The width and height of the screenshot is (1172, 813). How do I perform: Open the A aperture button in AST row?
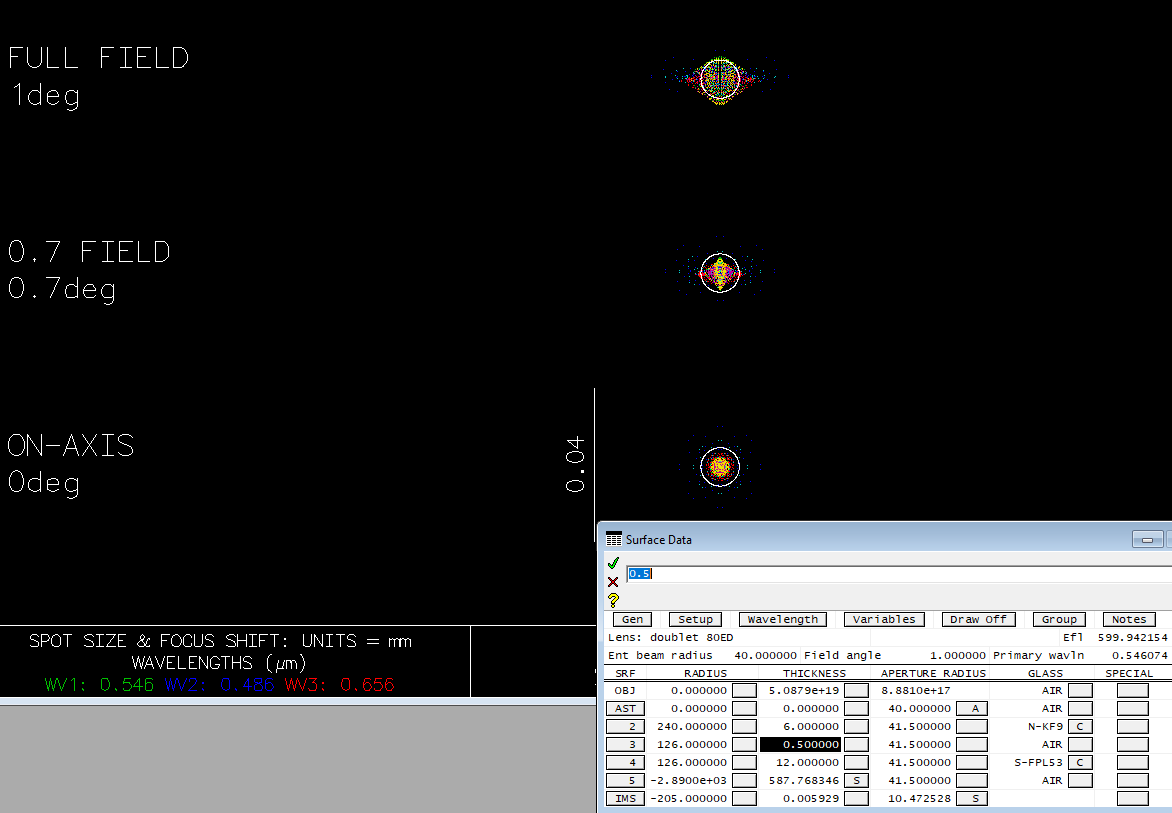point(972,708)
